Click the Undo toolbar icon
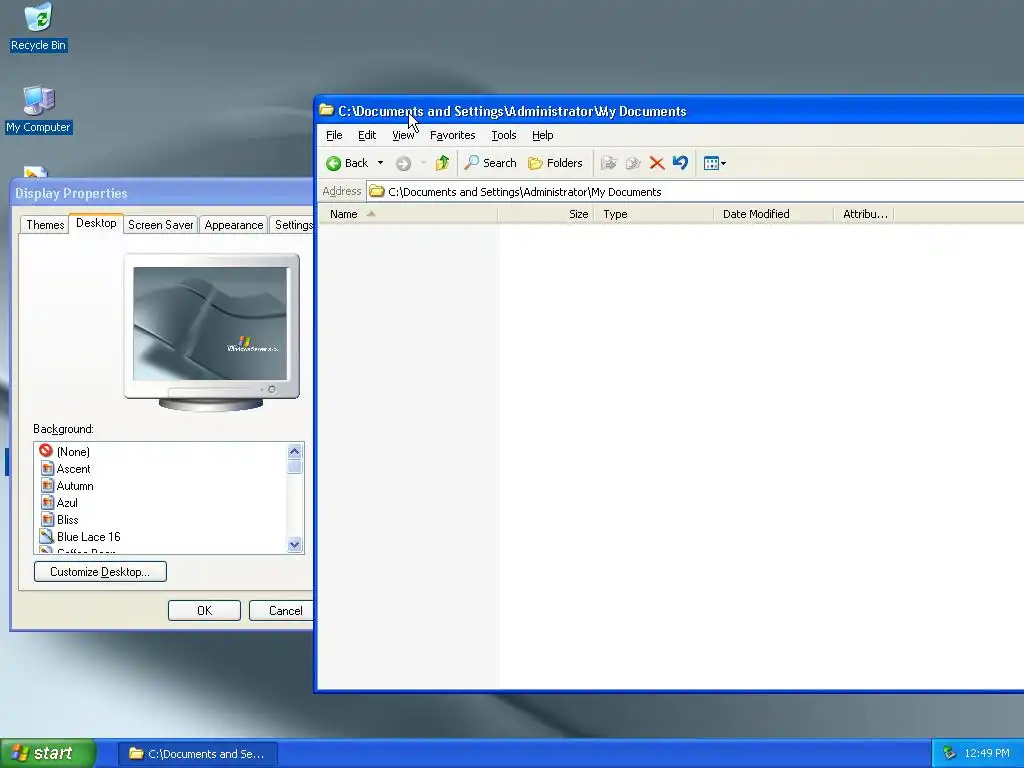Screen dimensions: 1024x768 680,163
